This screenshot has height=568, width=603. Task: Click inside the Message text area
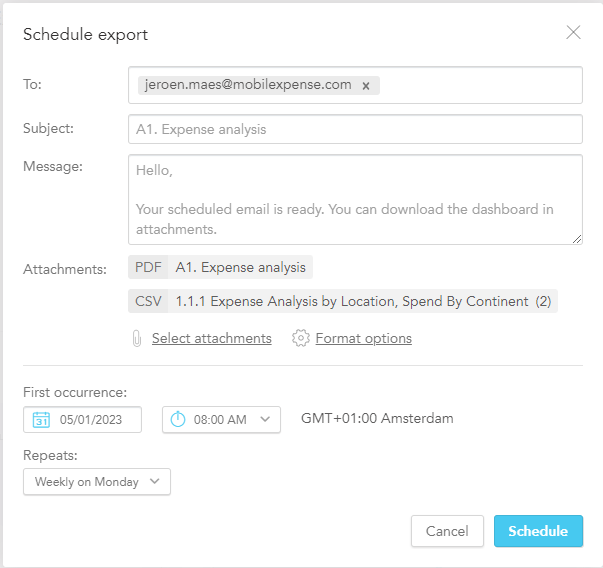coord(355,198)
